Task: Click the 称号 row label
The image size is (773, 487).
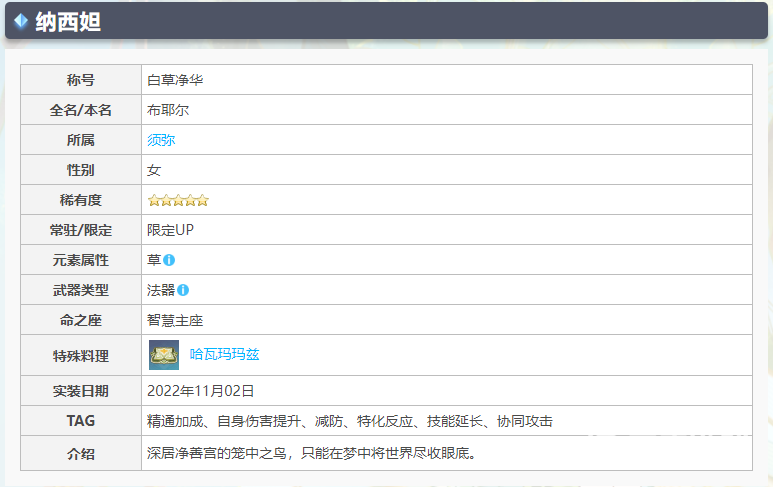Action: coord(81,80)
